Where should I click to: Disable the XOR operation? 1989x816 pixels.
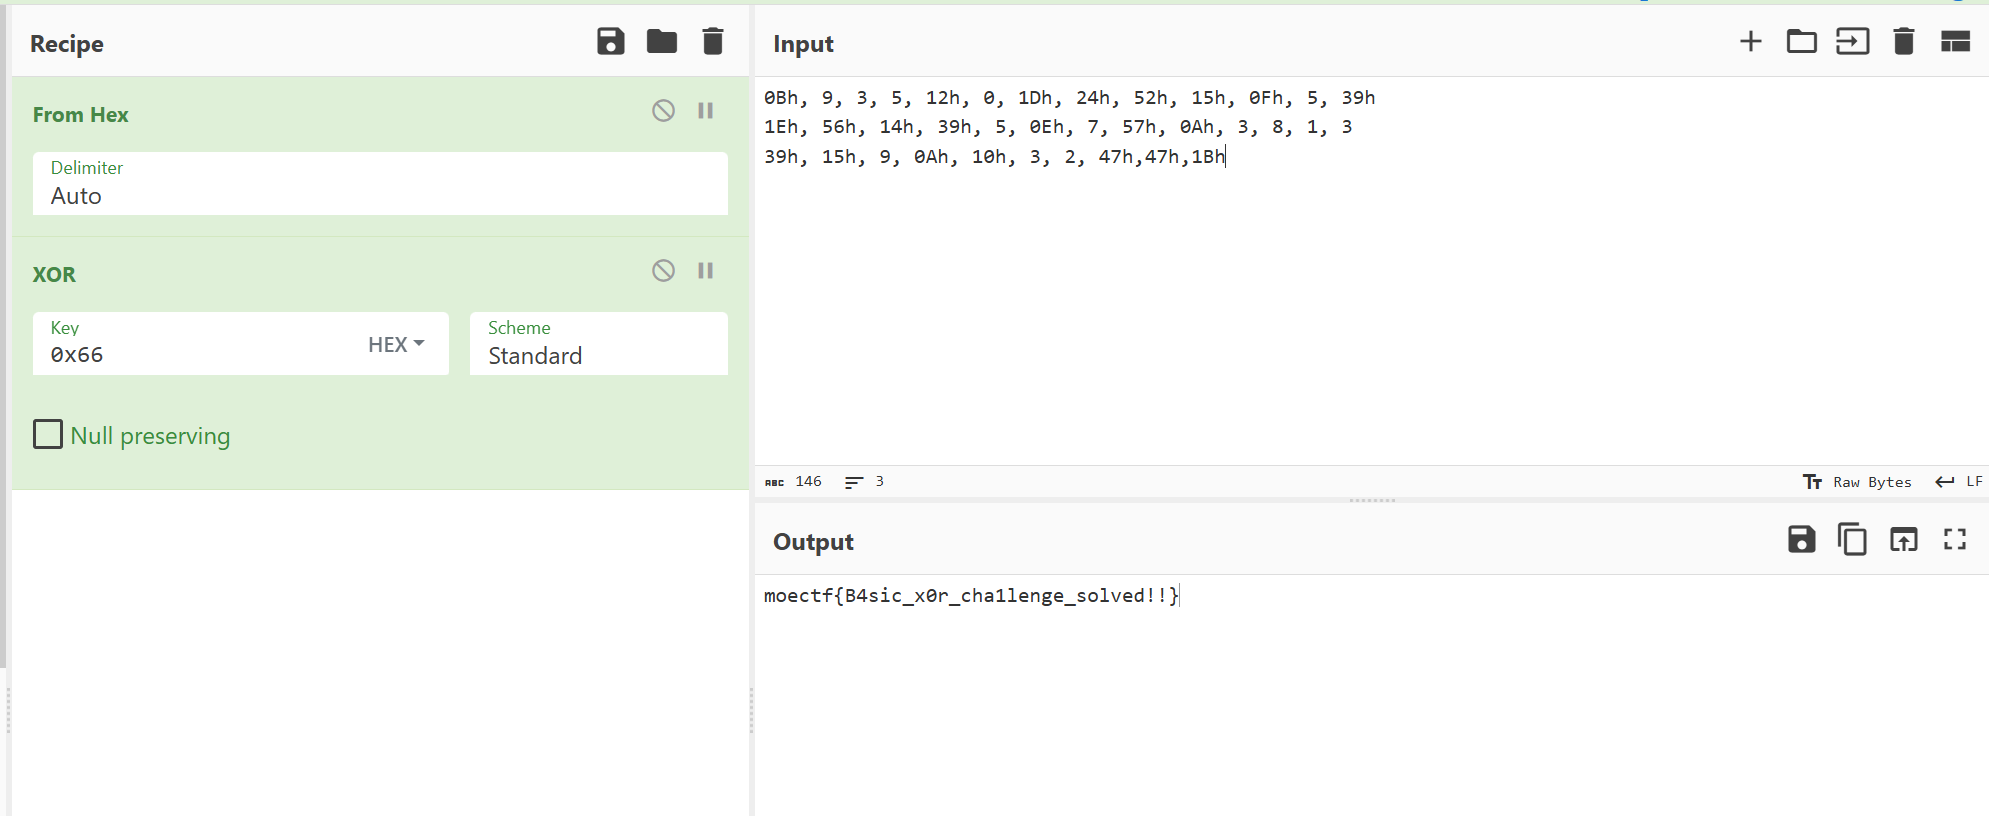tap(663, 271)
